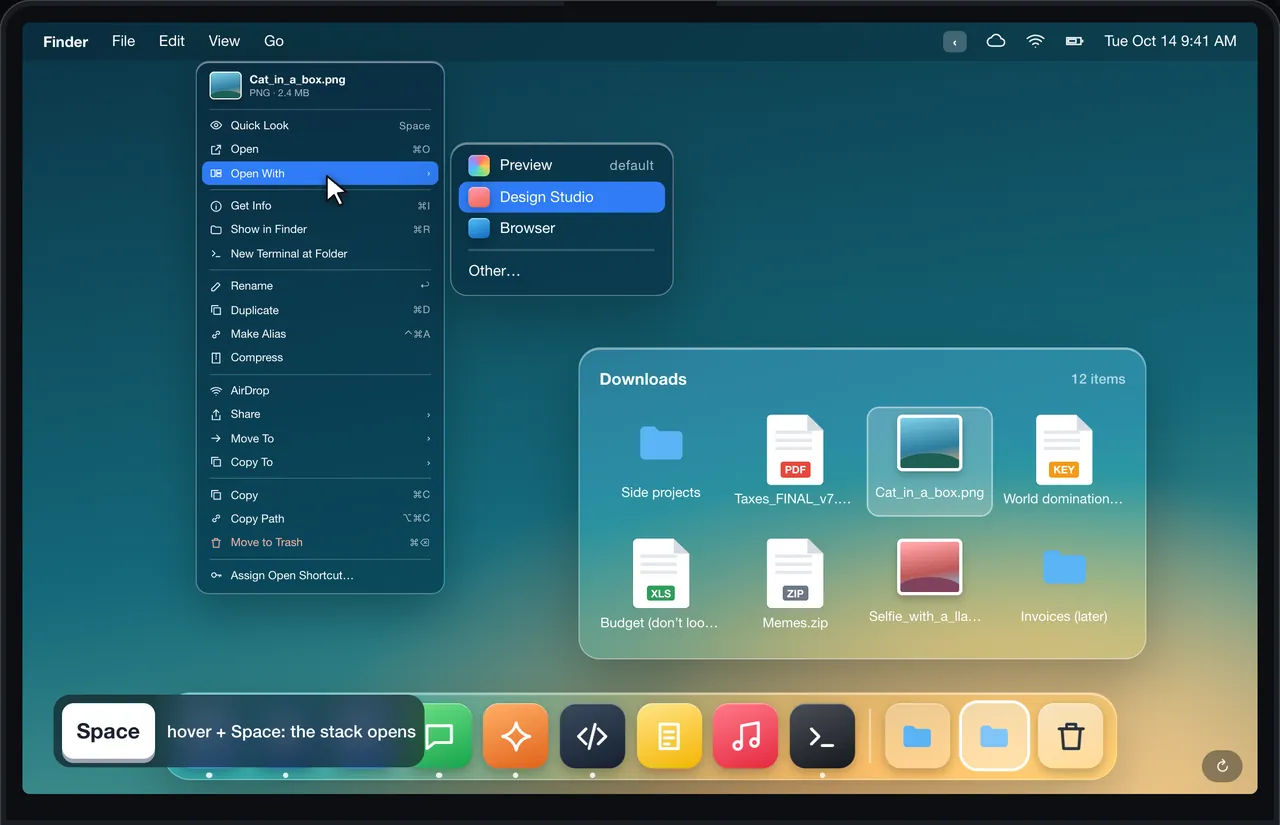Launch the Terminal dock icon
The image size is (1280, 825).
pos(822,737)
